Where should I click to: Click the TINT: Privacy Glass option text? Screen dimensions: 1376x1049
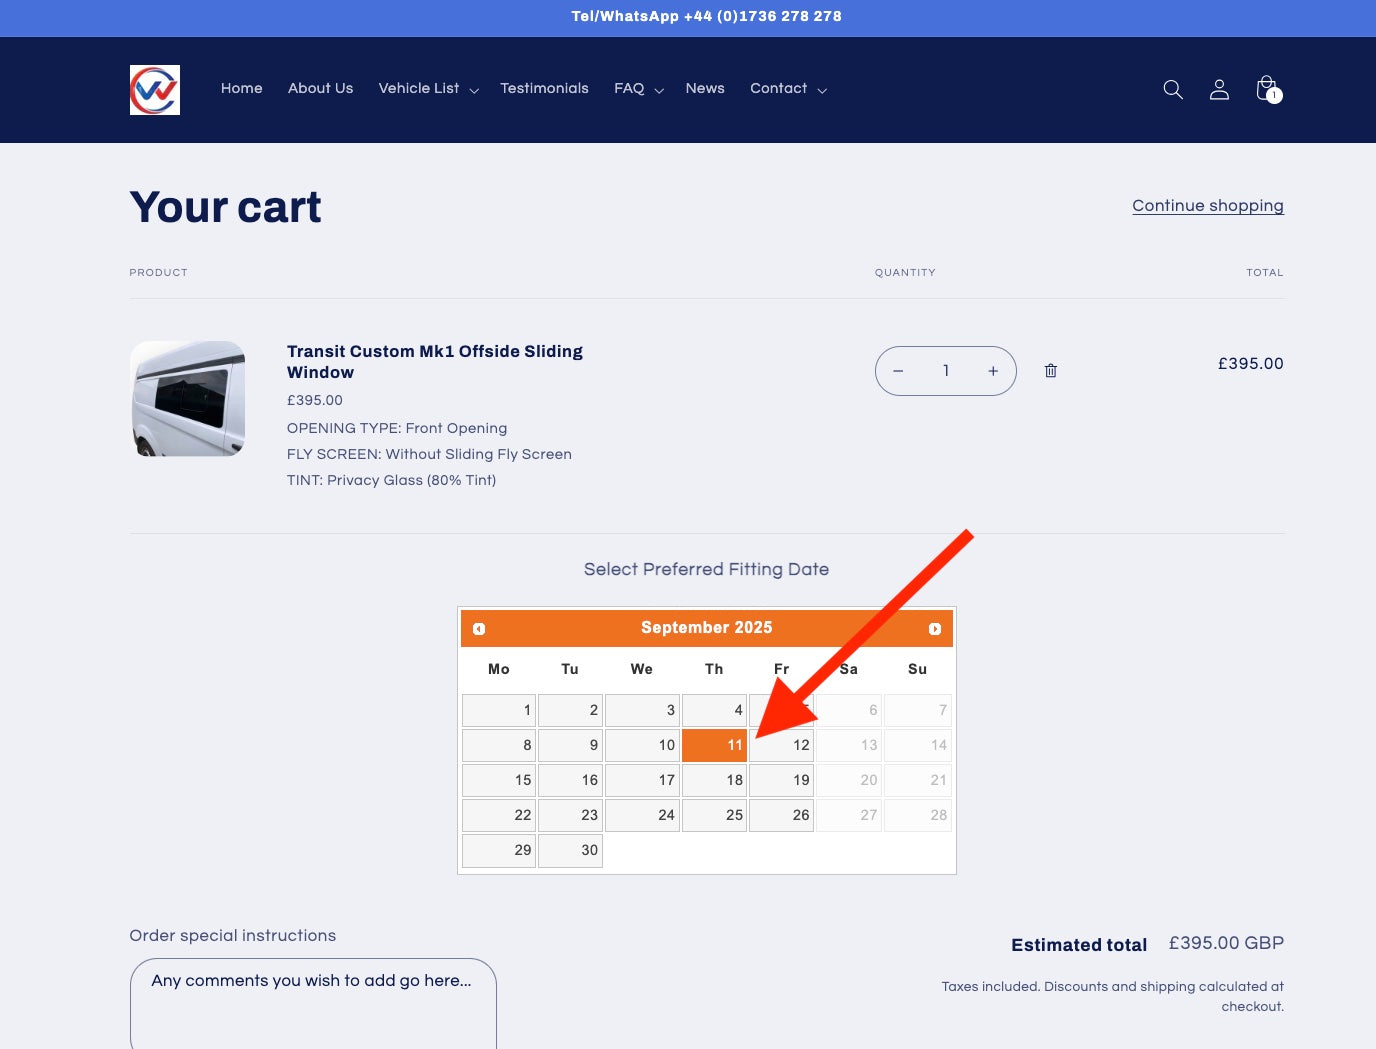(x=392, y=480)
